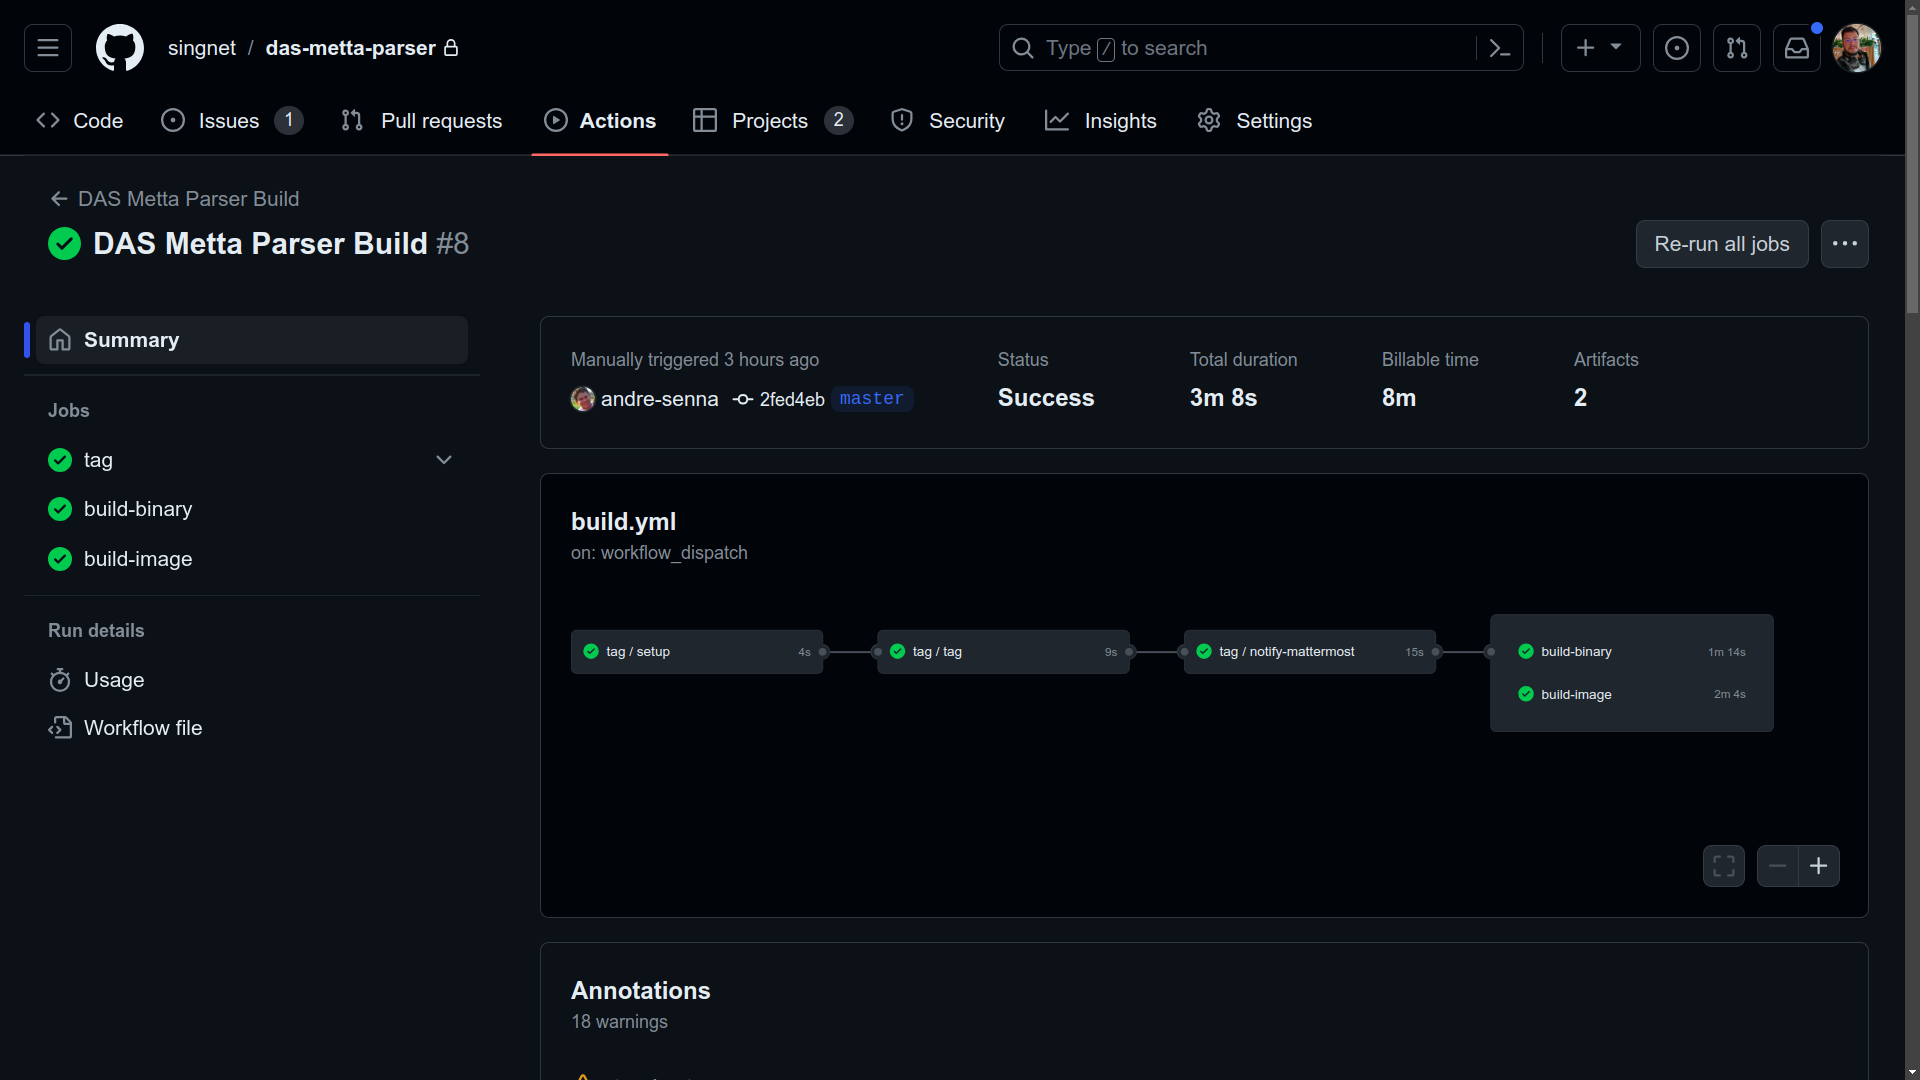This screenshot has height=1080, width=1920.
Task: Select Summary in the sidebar
Action: 252,340
